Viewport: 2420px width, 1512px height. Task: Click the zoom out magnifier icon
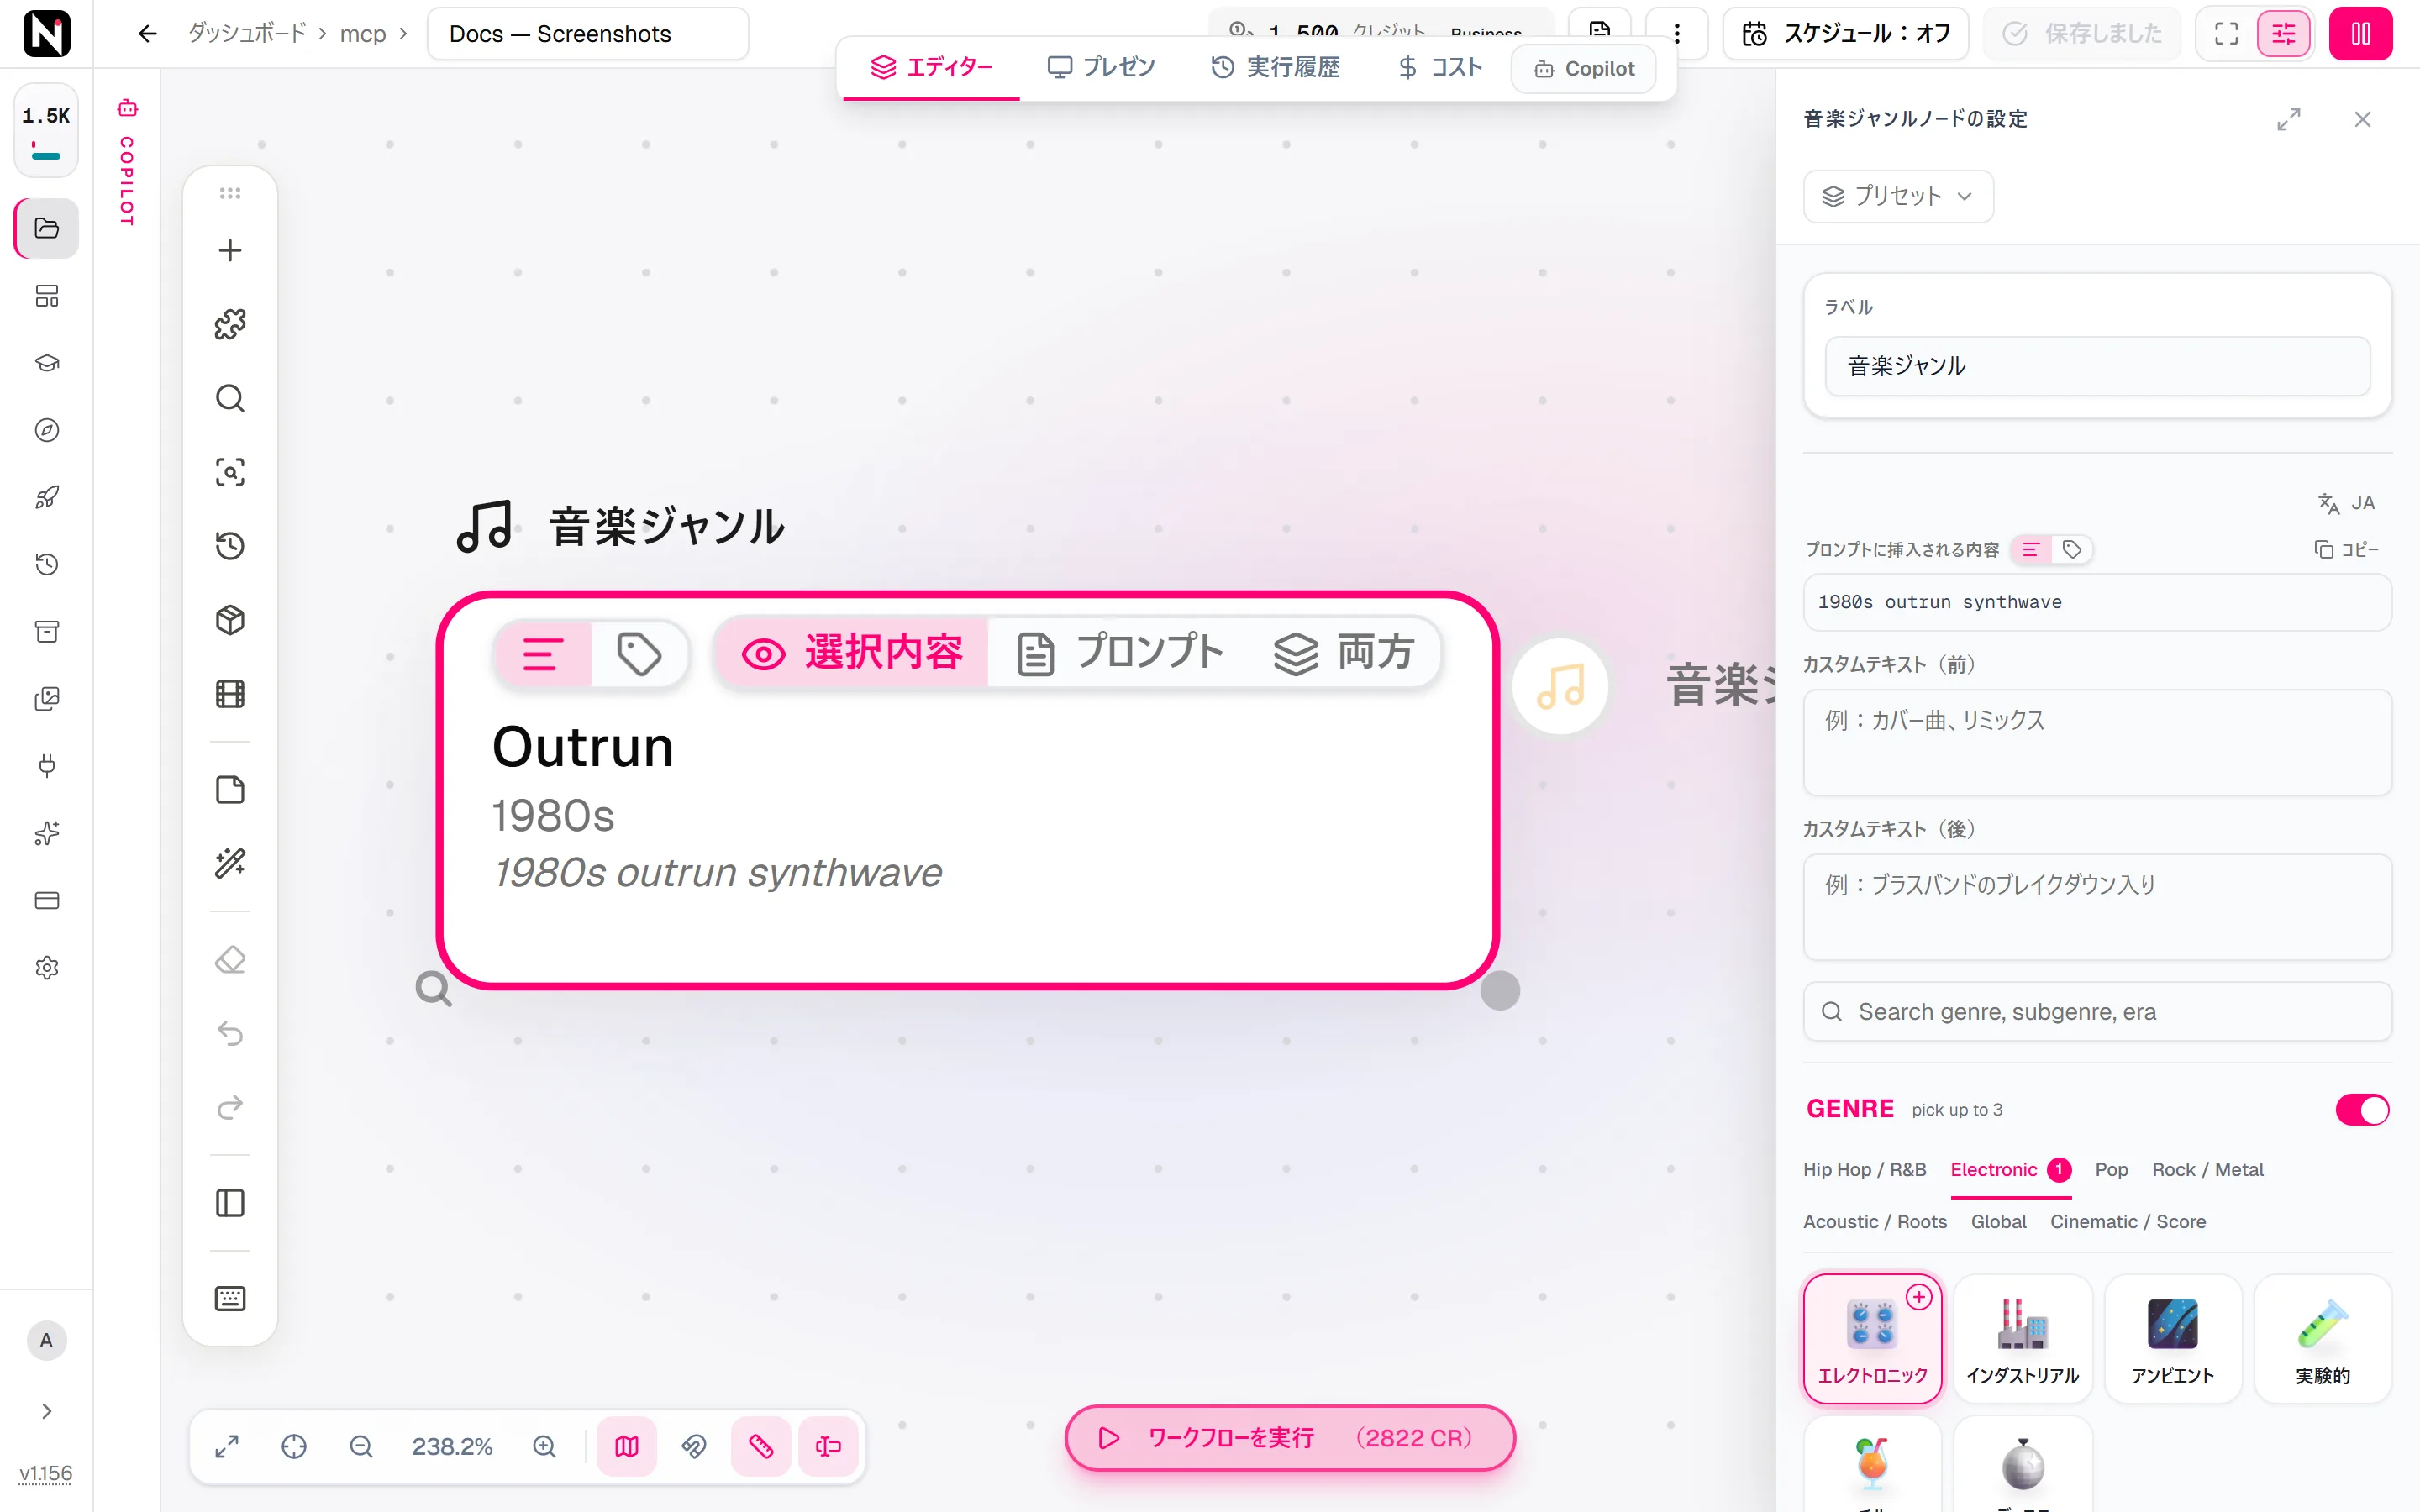(361, 1447)
